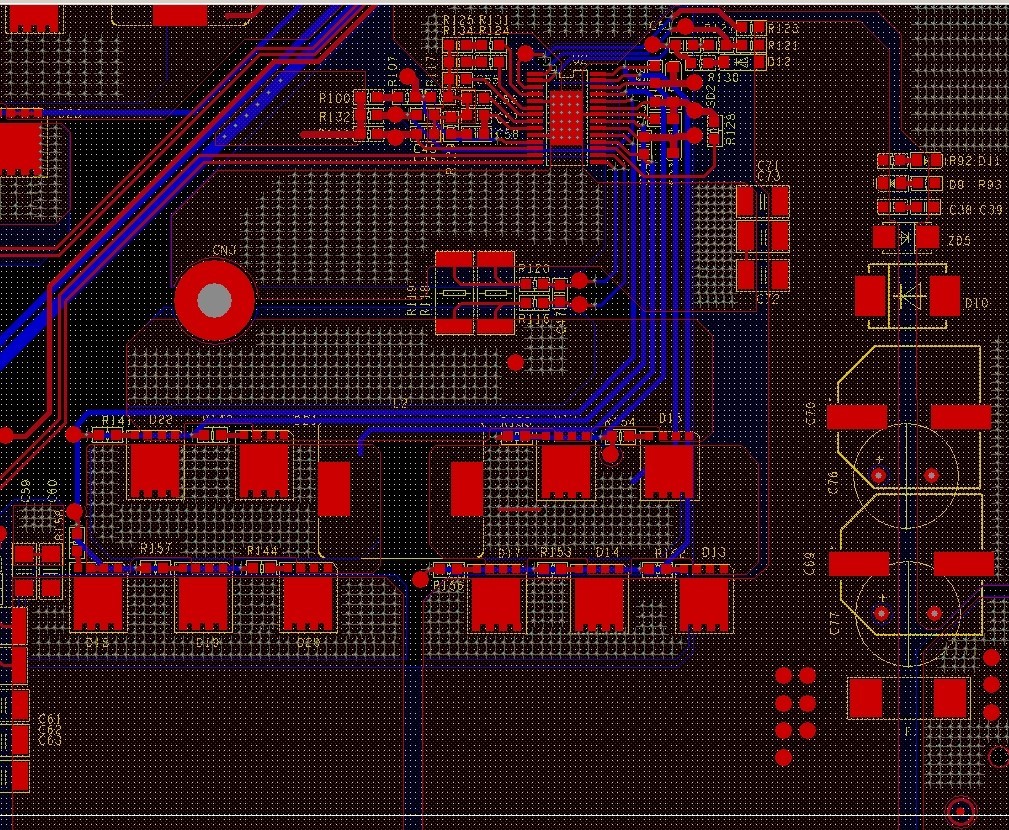The height and width of the screenshot is (830, 1009).
Task: Click the concentric-ring fiducial marker
Action: click(x=961, y=811)
